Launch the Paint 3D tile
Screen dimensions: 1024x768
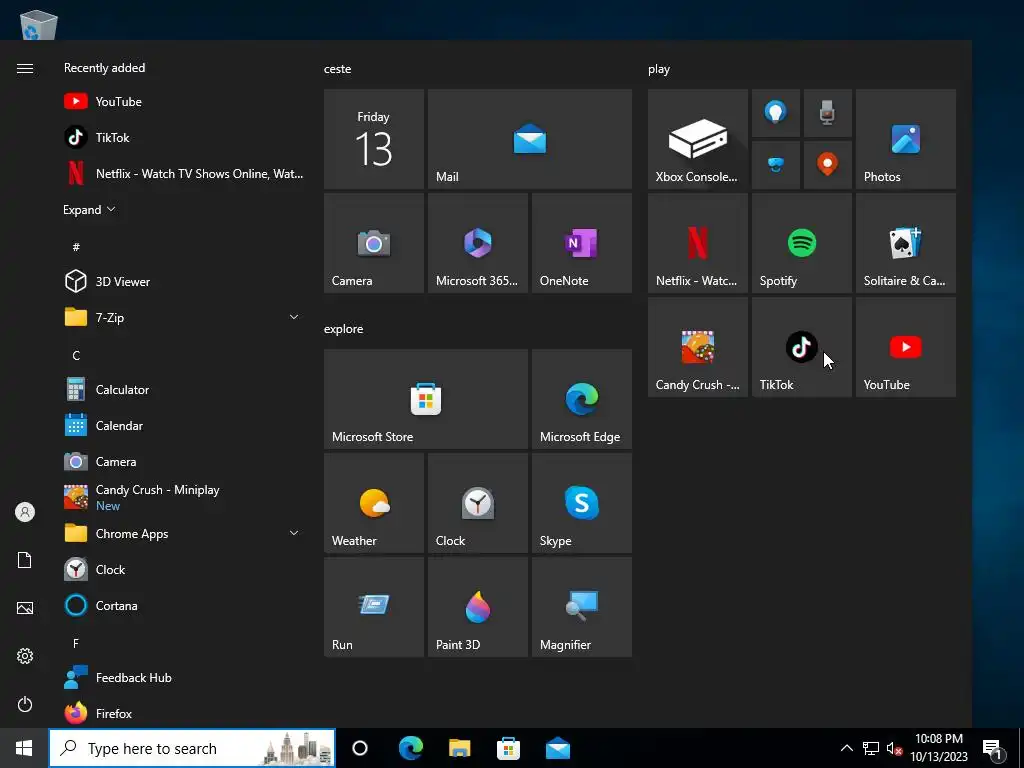coord(477,607)
